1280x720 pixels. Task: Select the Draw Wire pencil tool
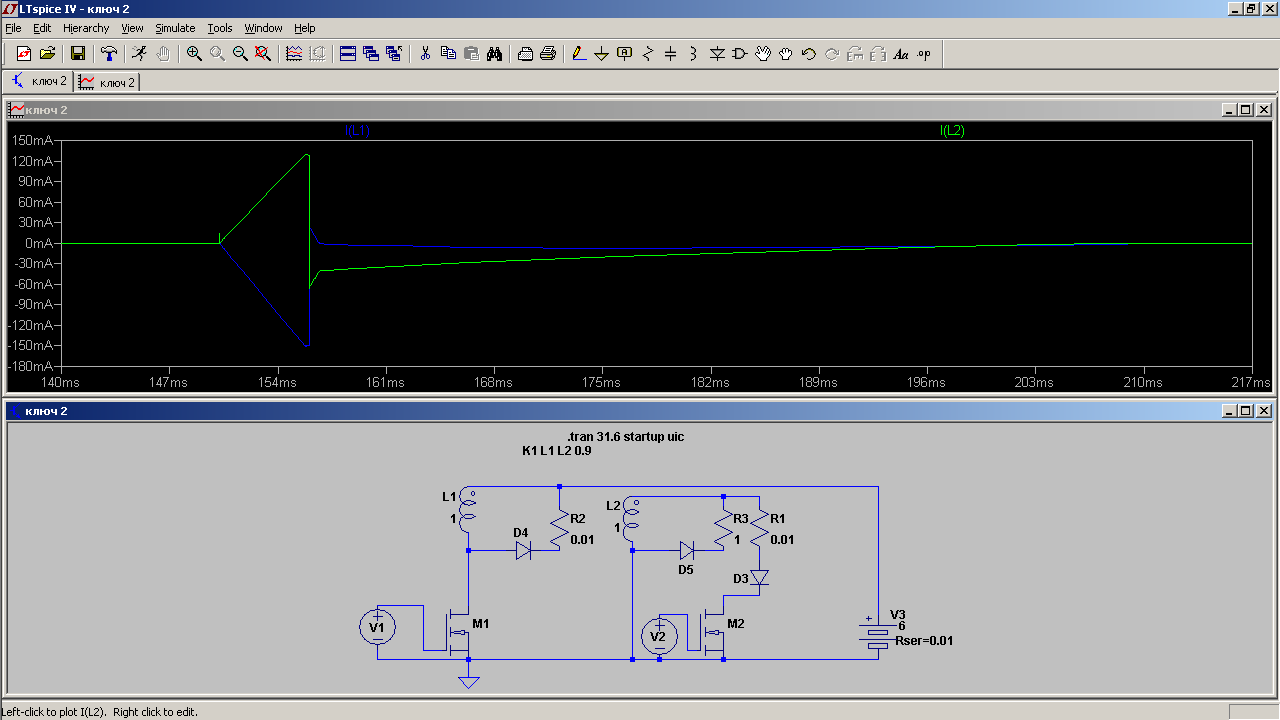click(x=578, y=54)
